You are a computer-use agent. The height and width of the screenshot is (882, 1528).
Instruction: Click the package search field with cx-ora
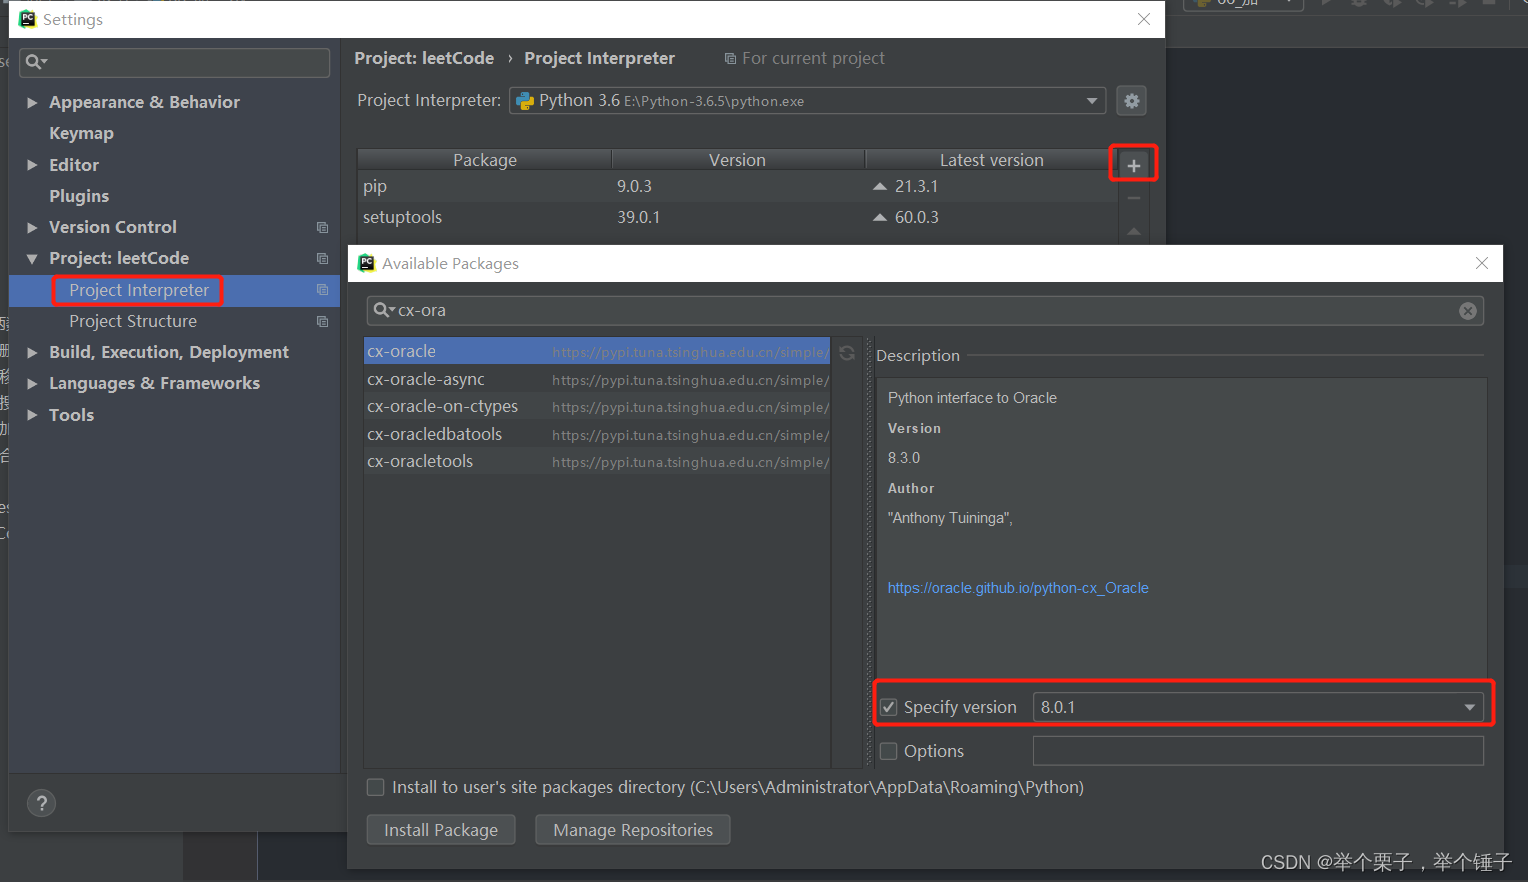925,311
